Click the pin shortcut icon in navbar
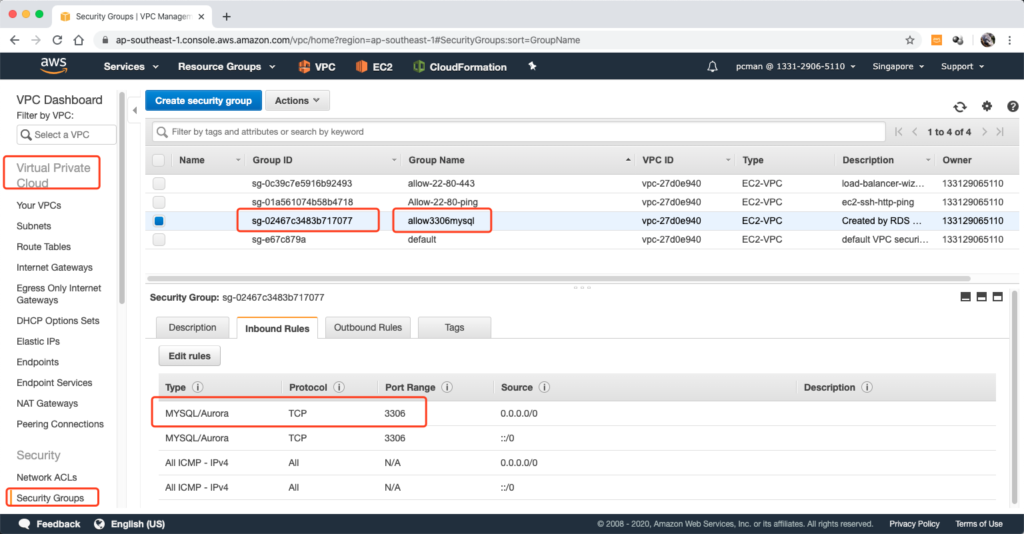Viewport: 1024px width, 534px height. click(532, 67)
